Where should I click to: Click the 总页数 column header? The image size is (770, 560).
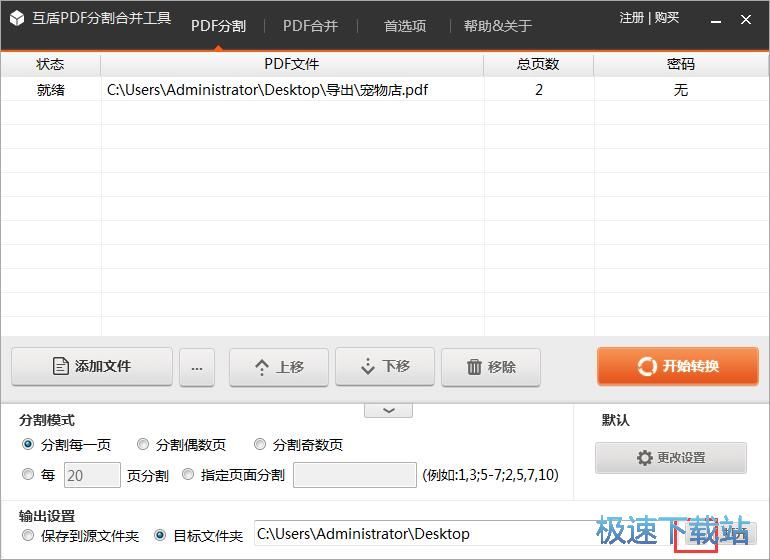(x=538, y=64)
